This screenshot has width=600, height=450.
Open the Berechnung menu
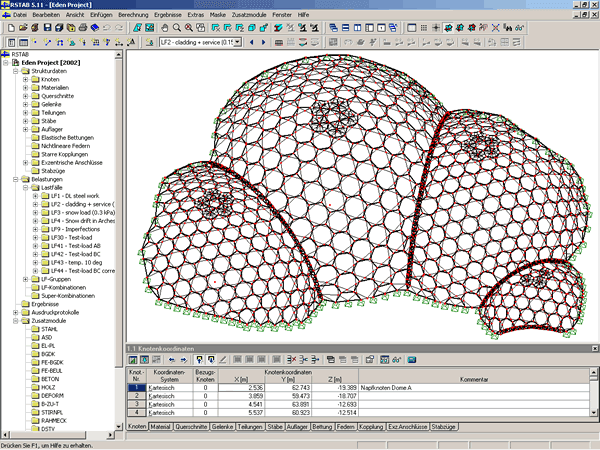pos(135,17)
